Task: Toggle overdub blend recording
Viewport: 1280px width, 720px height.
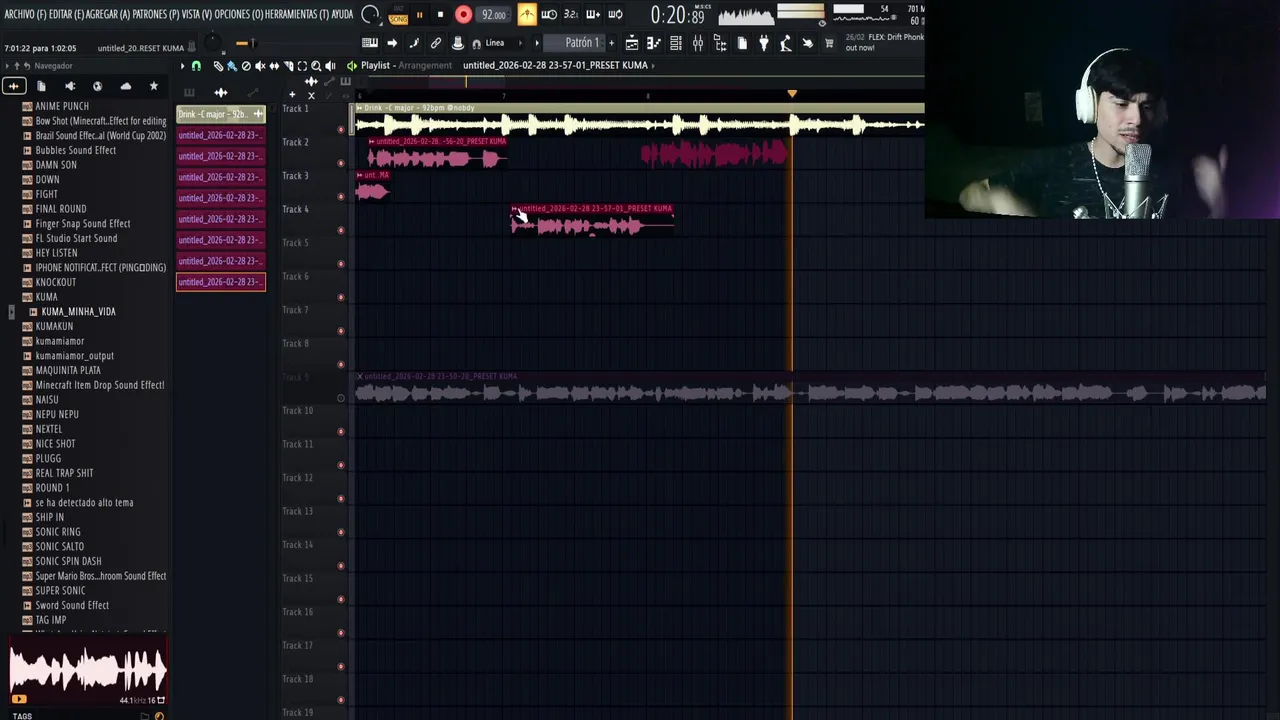Action: point(593,14)
